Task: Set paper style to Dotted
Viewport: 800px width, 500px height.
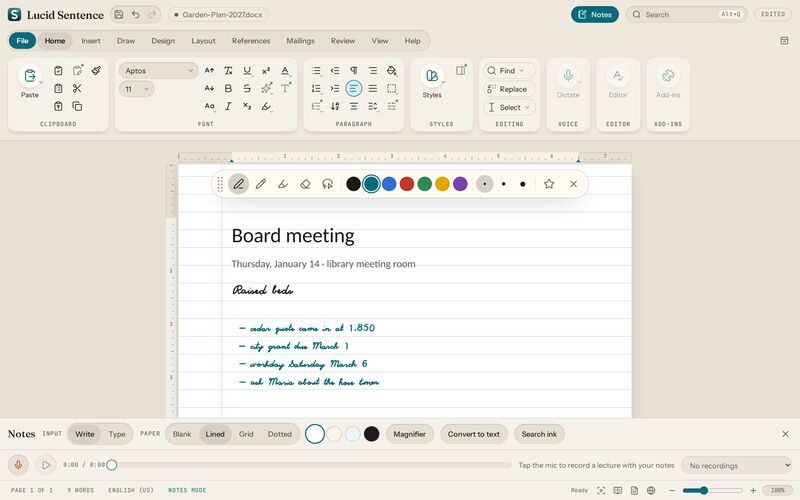Action: (280, 434)
